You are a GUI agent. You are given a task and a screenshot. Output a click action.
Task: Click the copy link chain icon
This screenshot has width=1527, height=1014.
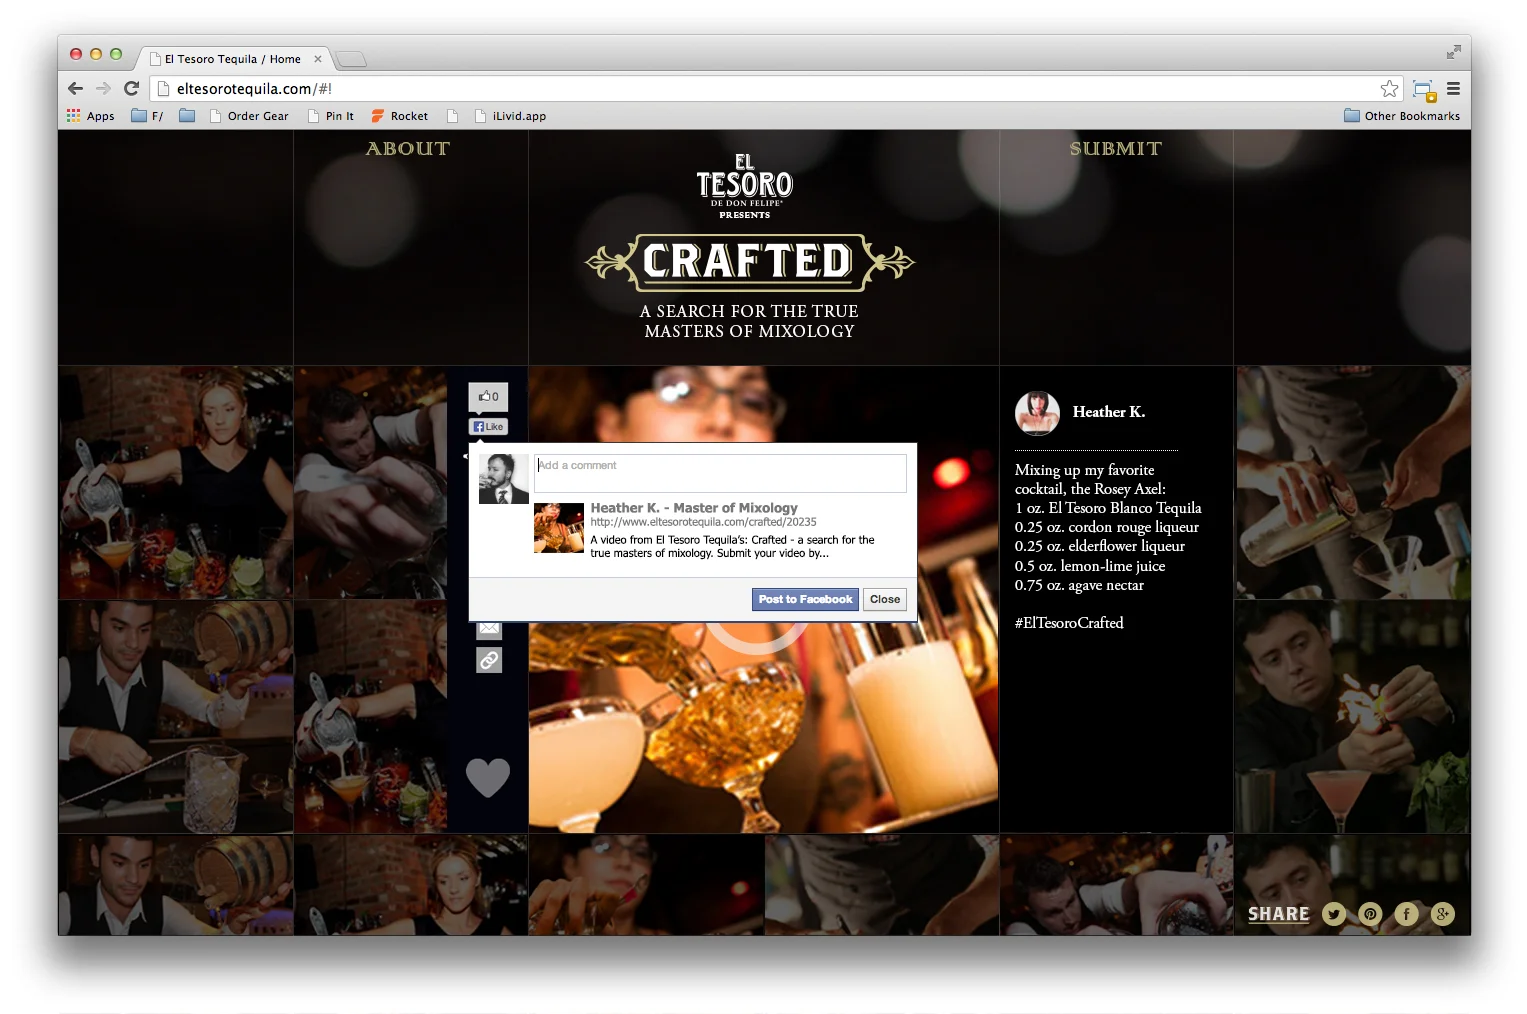click(489, 660)
